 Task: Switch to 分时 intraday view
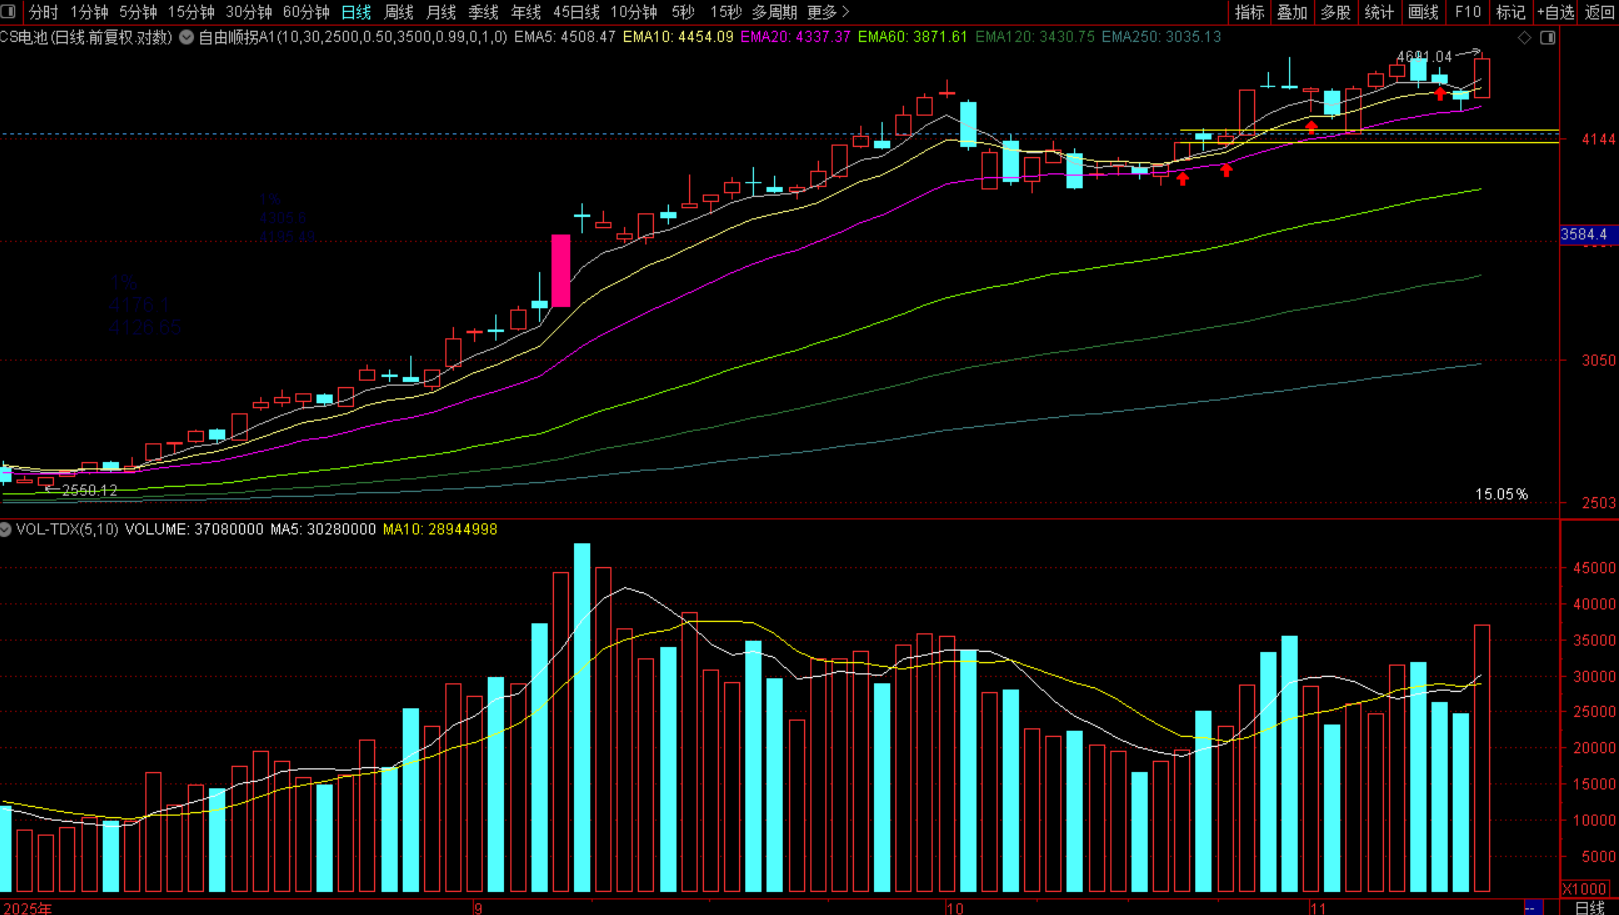43,12
